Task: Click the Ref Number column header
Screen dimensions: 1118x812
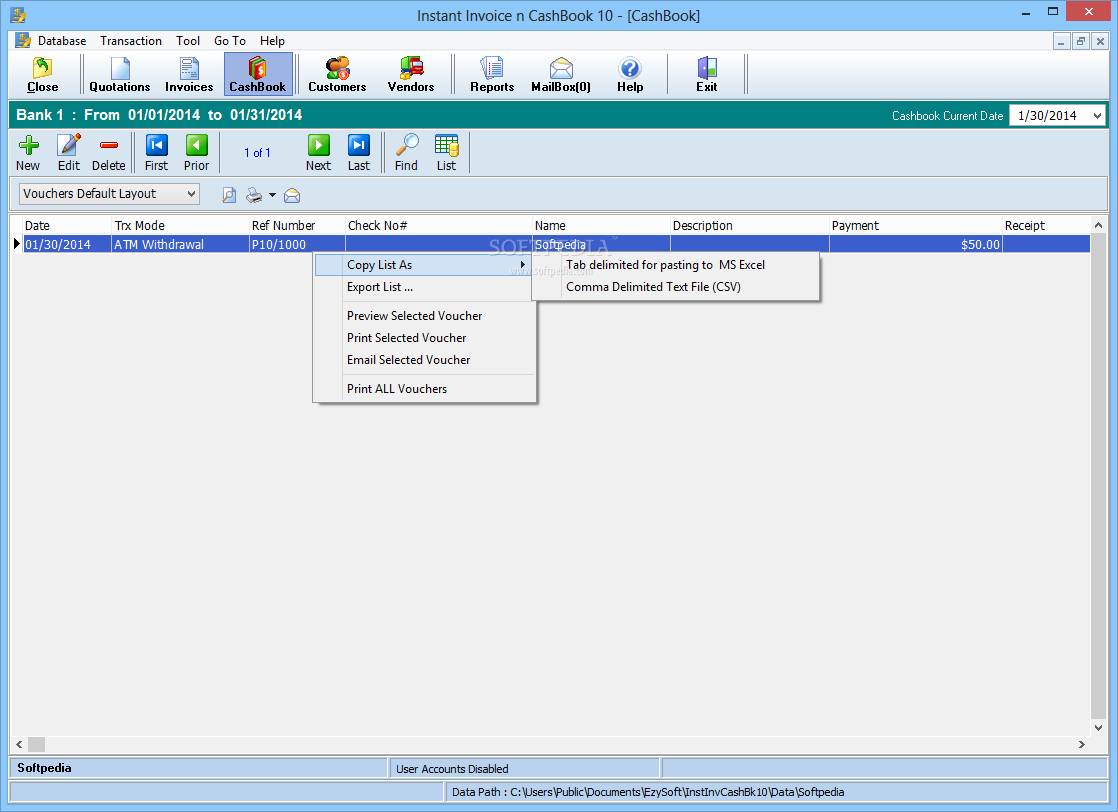Action: (x=297, y=225)
